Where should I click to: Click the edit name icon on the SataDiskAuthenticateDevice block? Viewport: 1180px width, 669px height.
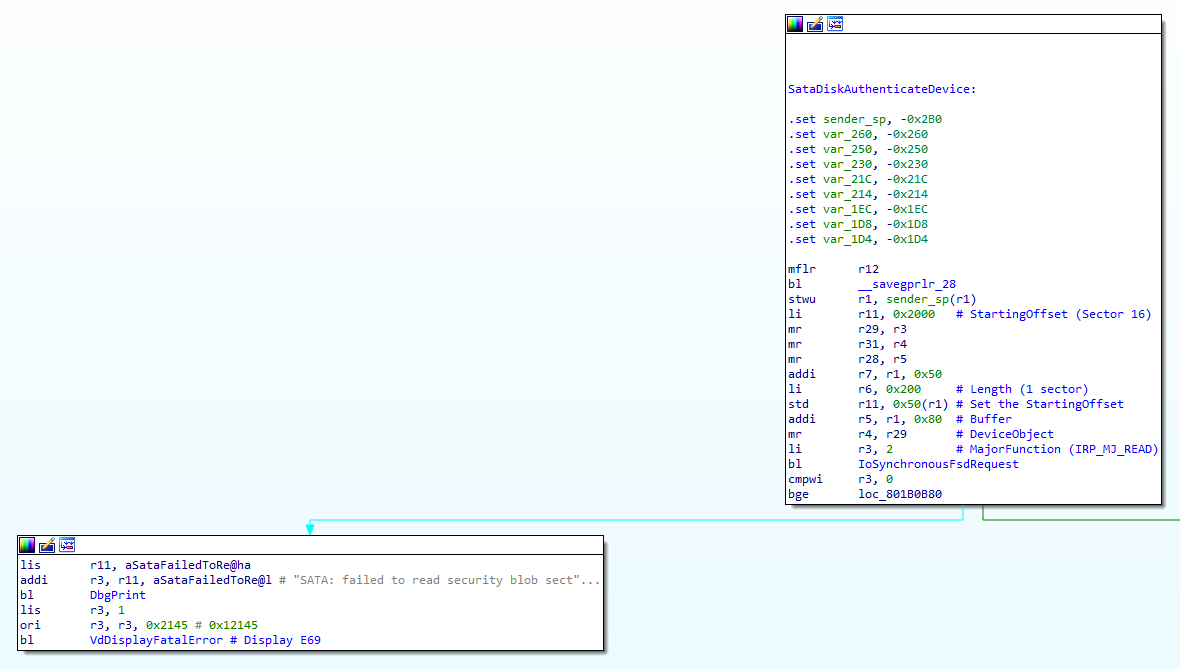click(815, 24)
